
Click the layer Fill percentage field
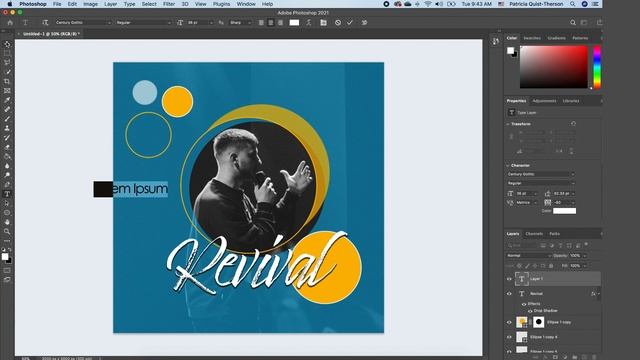coord(575,266)
